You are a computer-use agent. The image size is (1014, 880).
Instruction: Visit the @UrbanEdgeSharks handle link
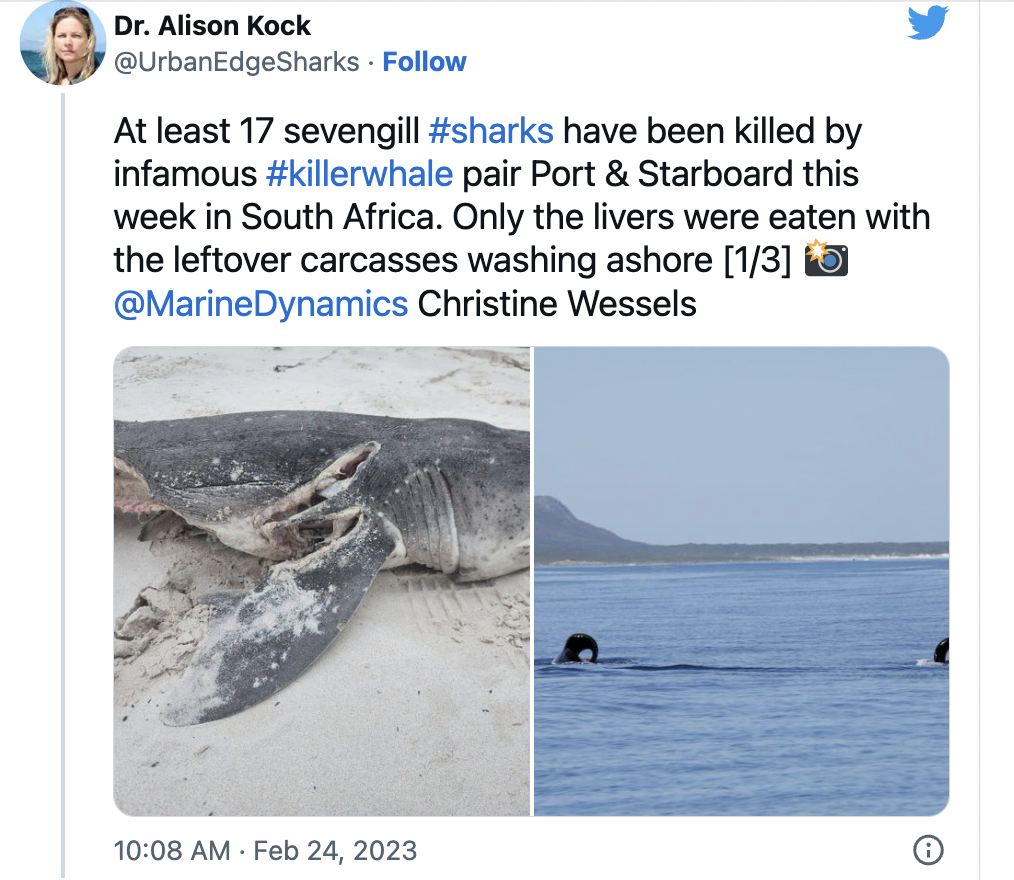[237, 62]
